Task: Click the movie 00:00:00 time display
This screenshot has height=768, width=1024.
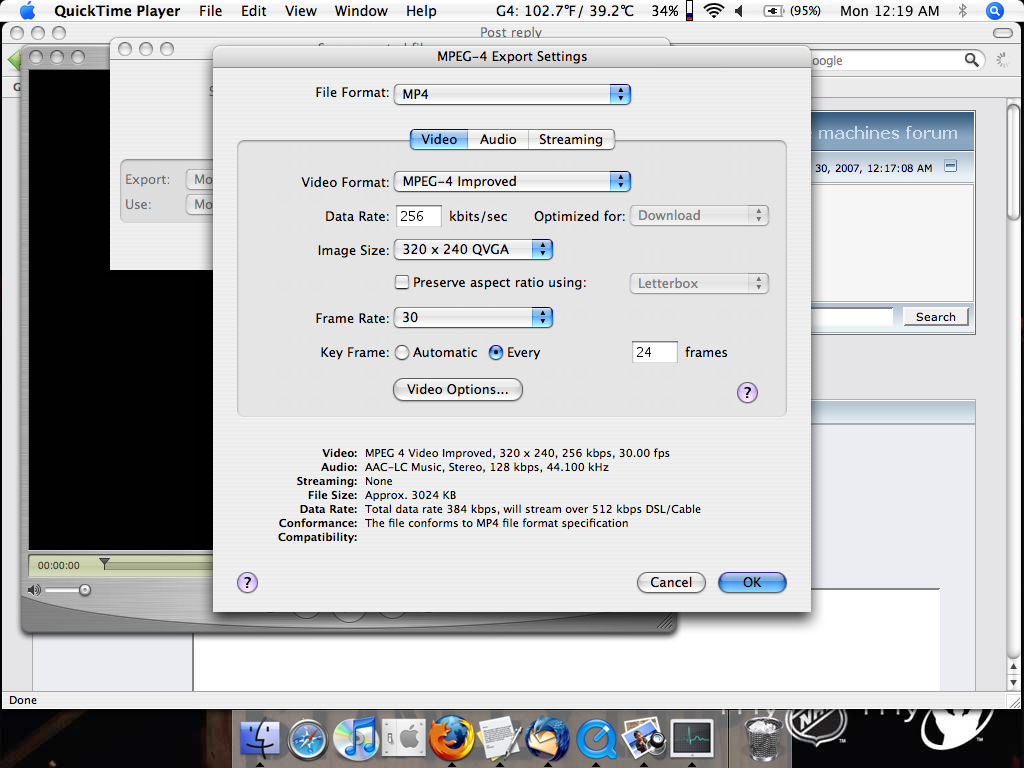Action: click(x=59, y=566)
